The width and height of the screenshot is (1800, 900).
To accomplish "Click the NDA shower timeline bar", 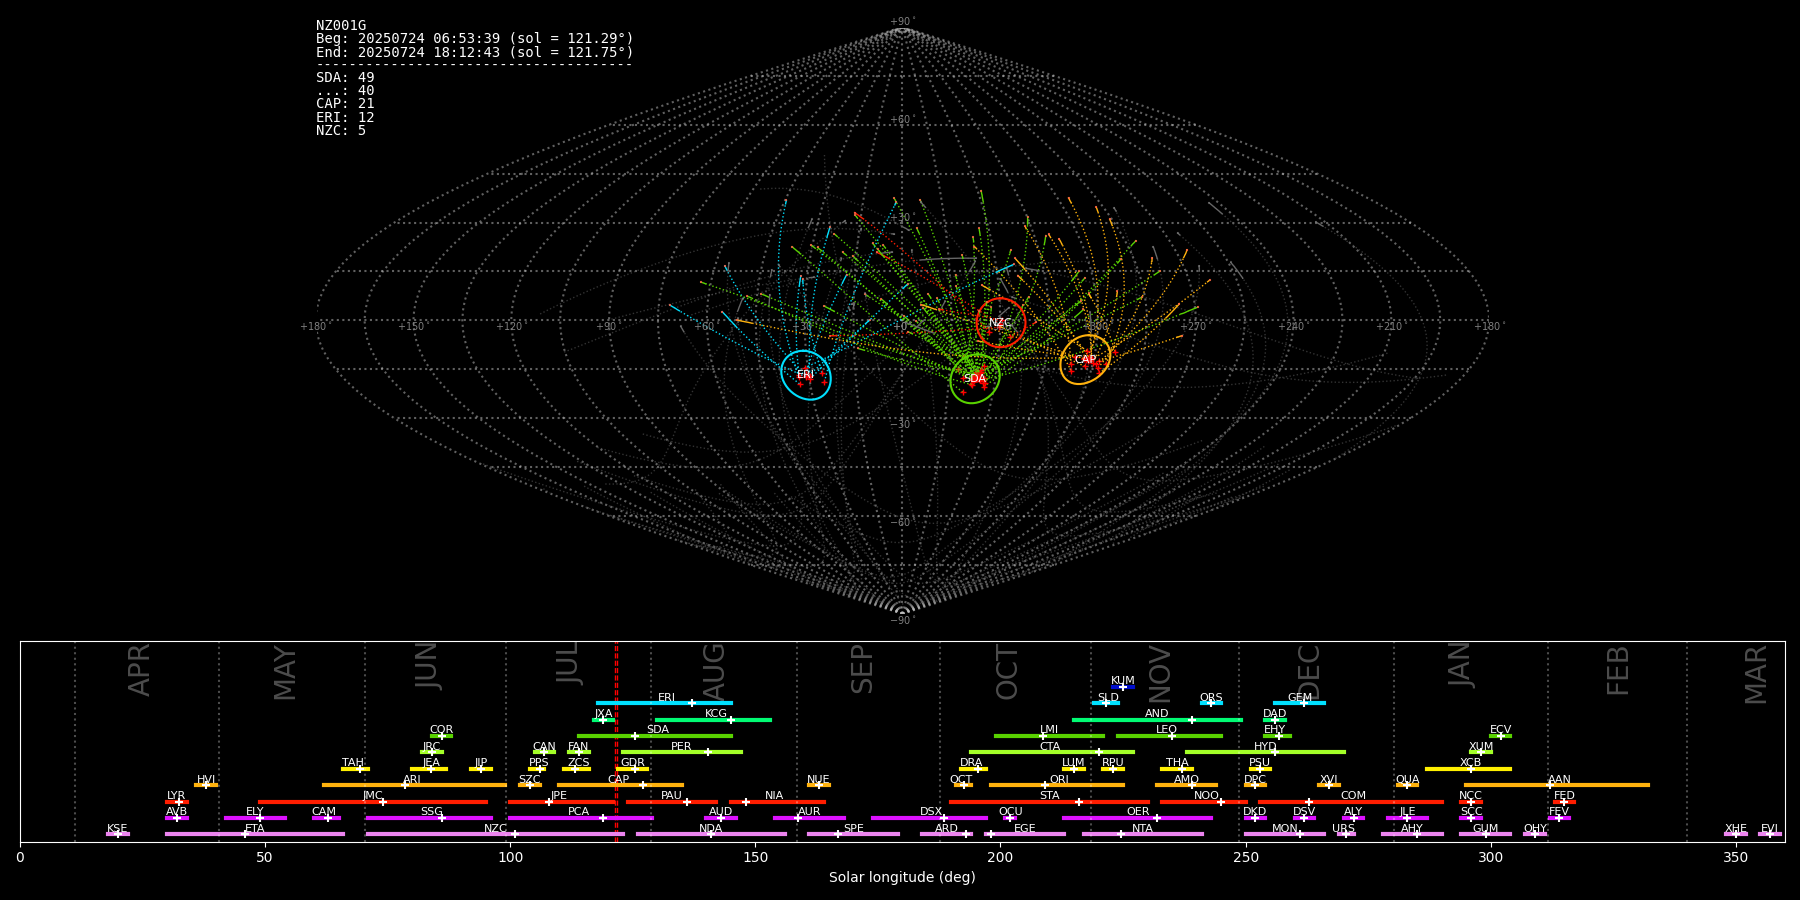I will (x=711, y=834).
